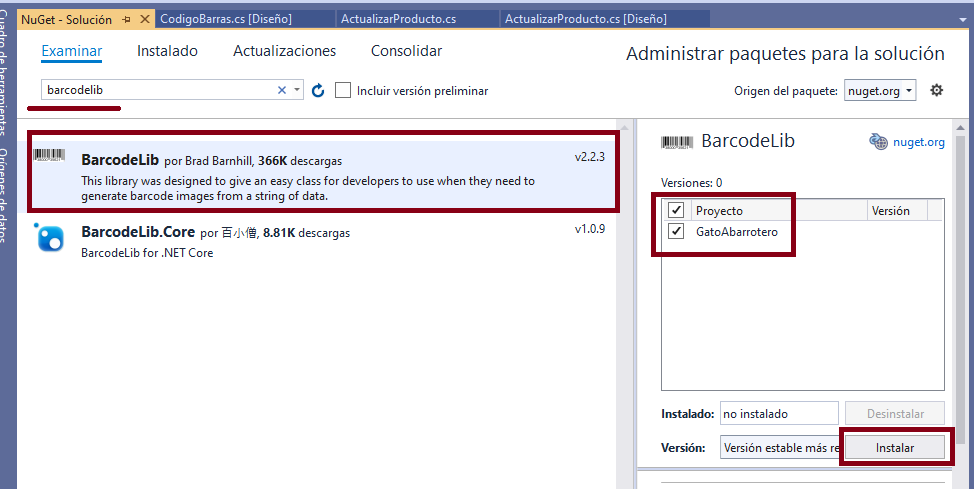
Task: Switch to the Instalado tab
Action: click(x=167, y=51)
